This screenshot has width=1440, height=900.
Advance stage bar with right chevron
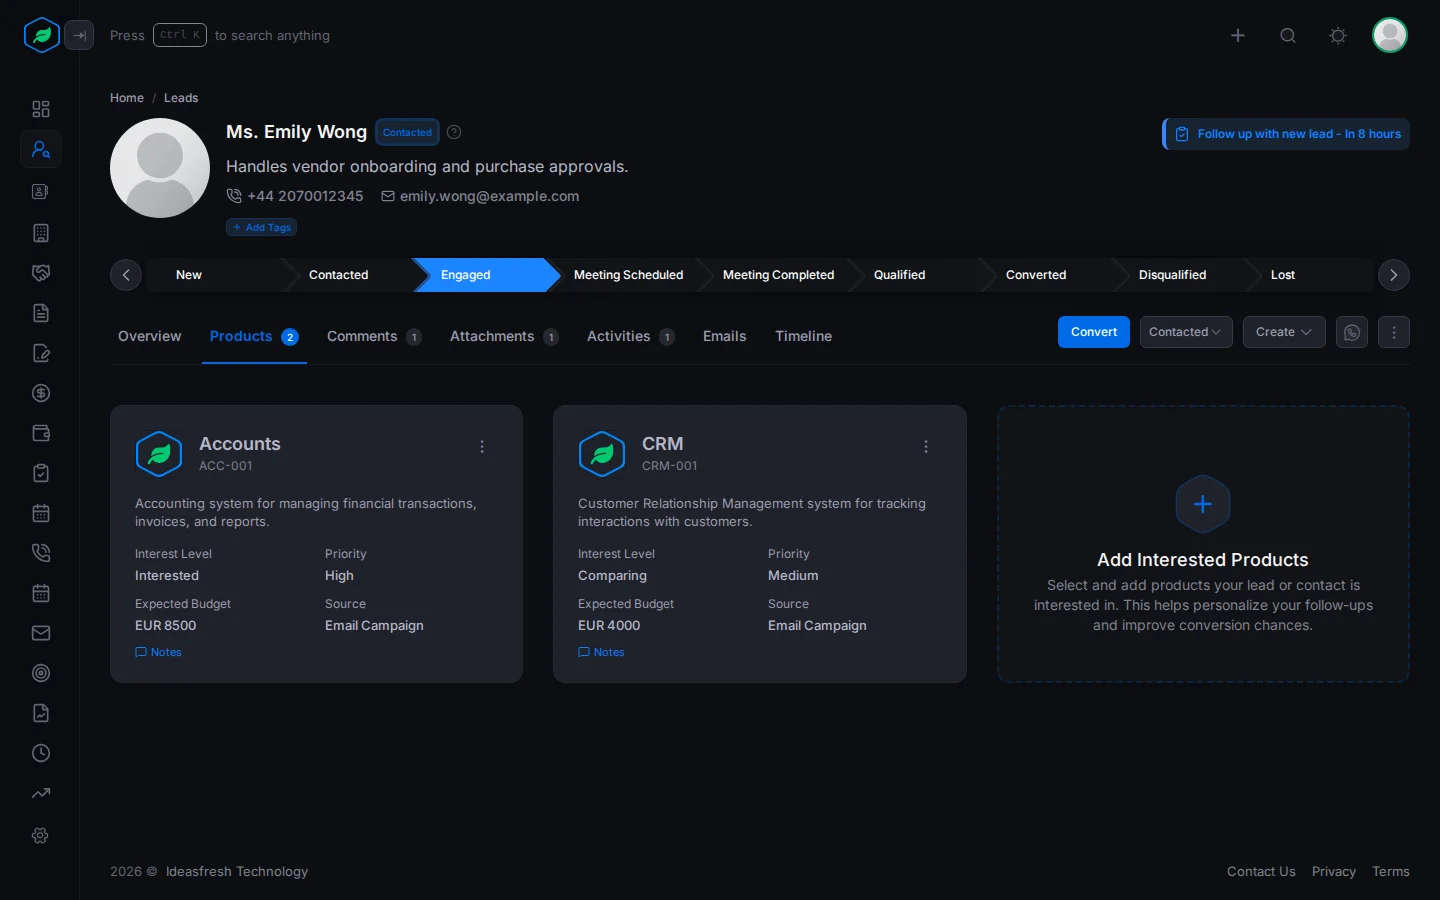(x=1394, y=275)
